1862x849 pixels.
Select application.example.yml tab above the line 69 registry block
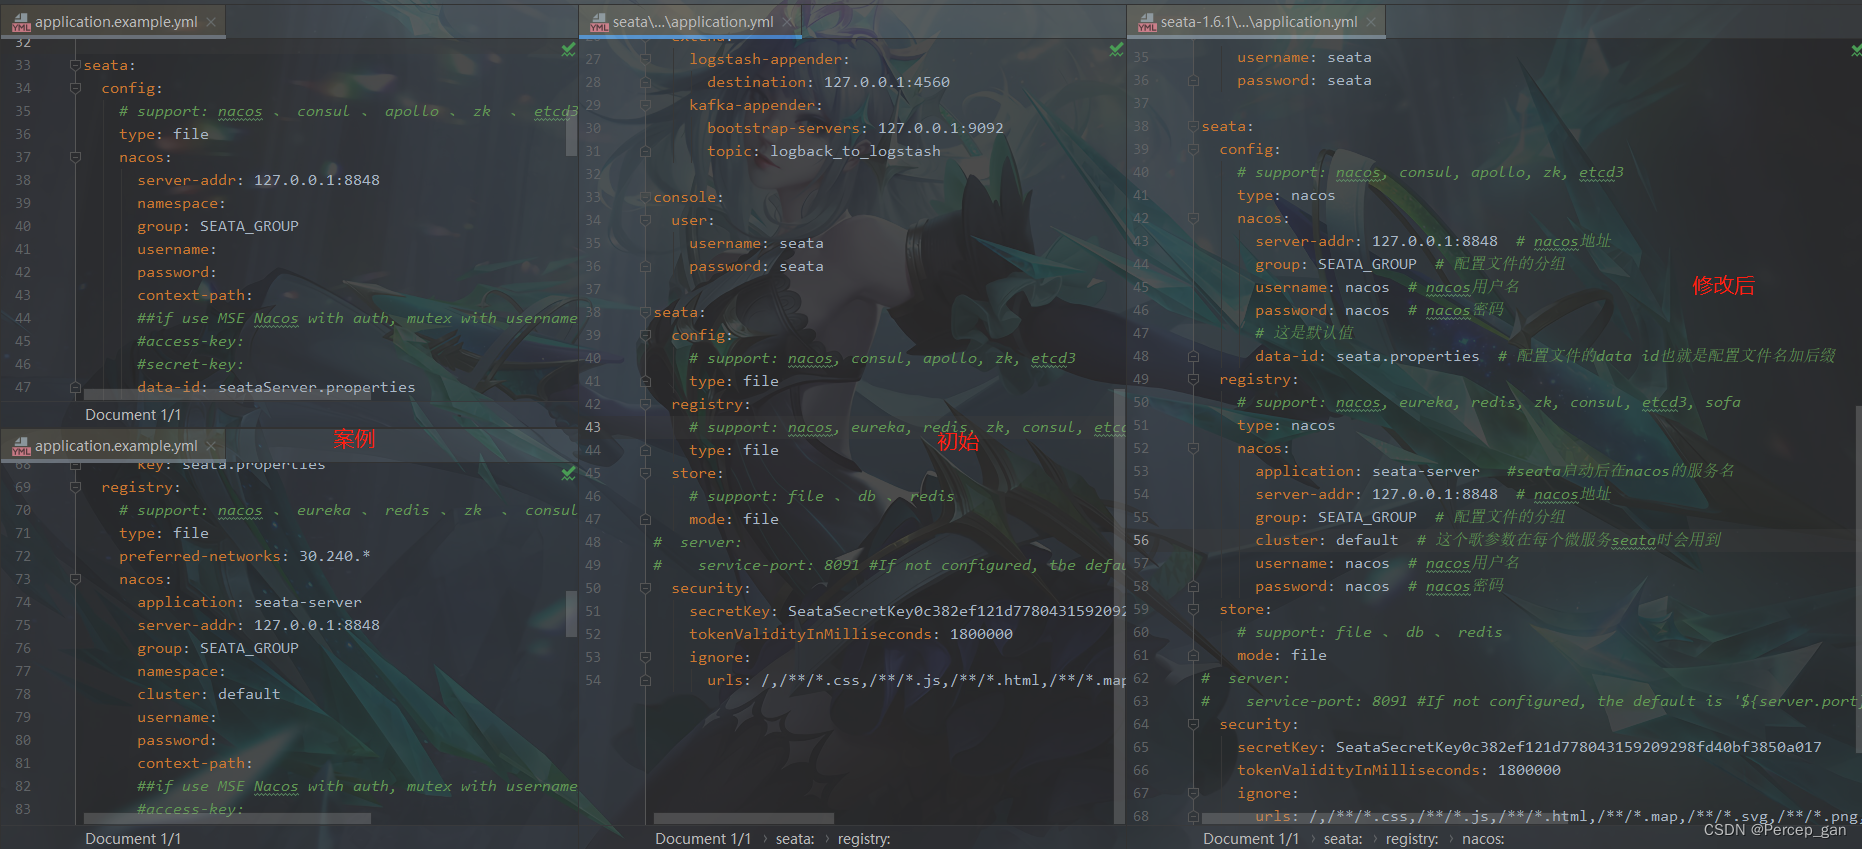(116, 445)
